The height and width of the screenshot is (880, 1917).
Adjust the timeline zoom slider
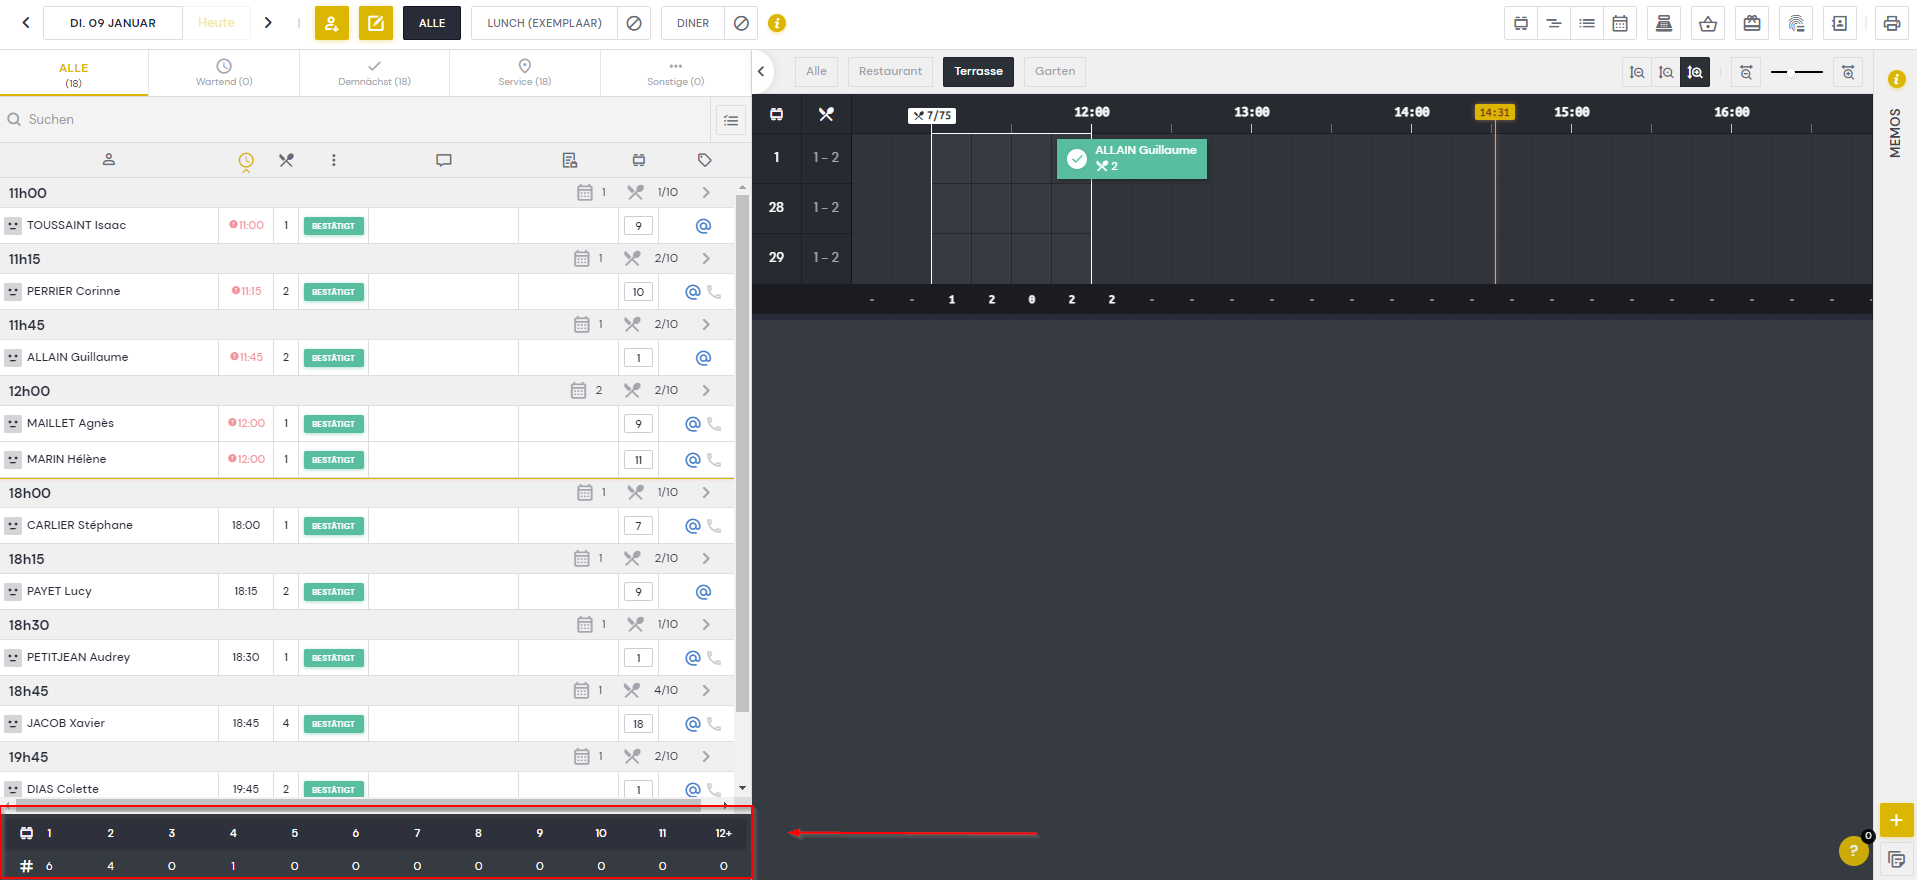[1797, 72]
